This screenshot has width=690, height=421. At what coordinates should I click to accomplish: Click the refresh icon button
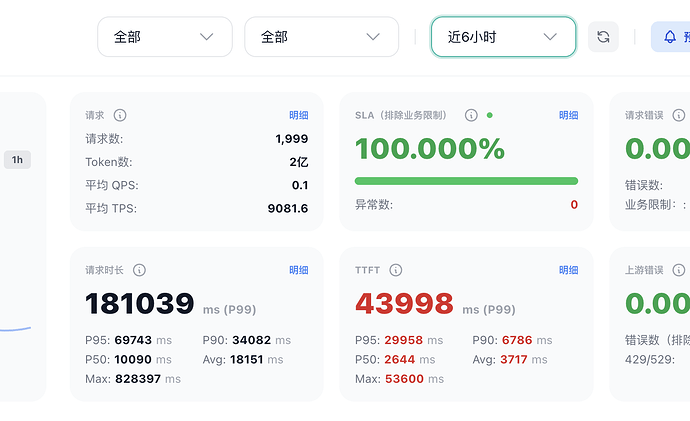point(603,37)
